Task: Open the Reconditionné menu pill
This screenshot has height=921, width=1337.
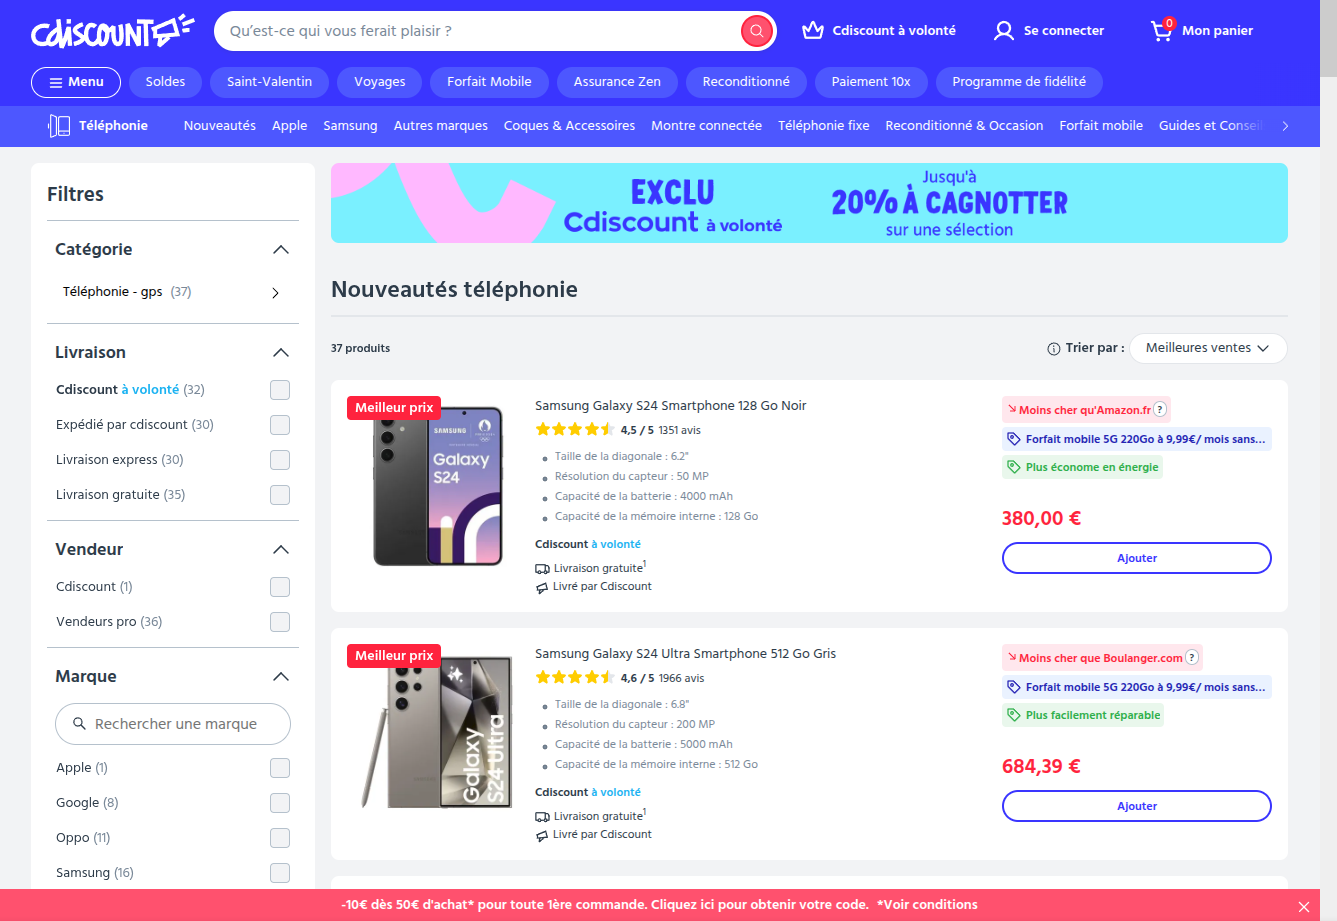Action: click(x=746, y=82)
